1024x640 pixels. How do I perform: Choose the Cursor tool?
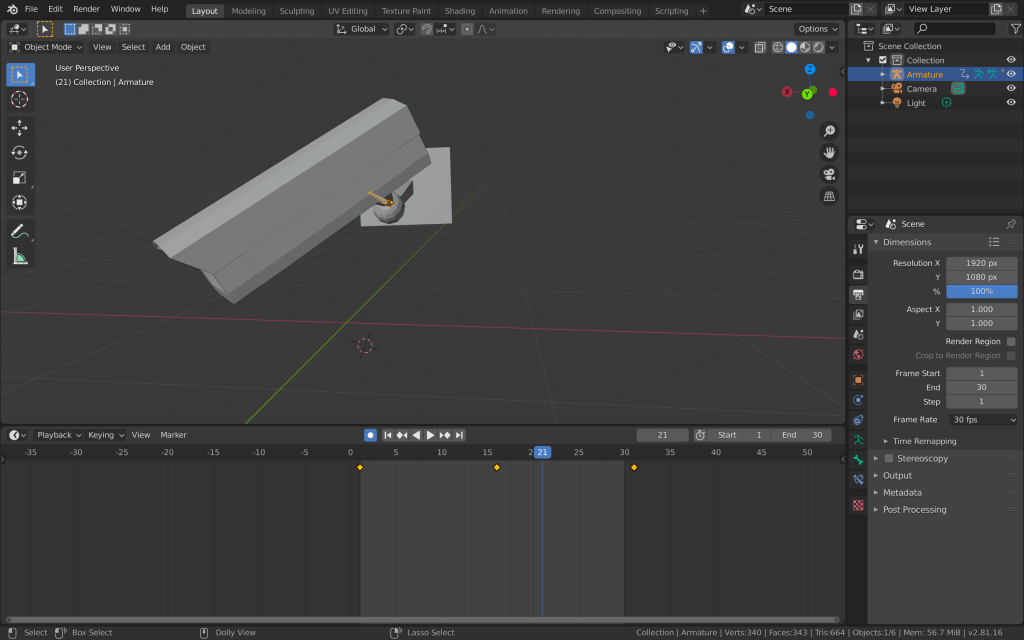click(19, 99)
